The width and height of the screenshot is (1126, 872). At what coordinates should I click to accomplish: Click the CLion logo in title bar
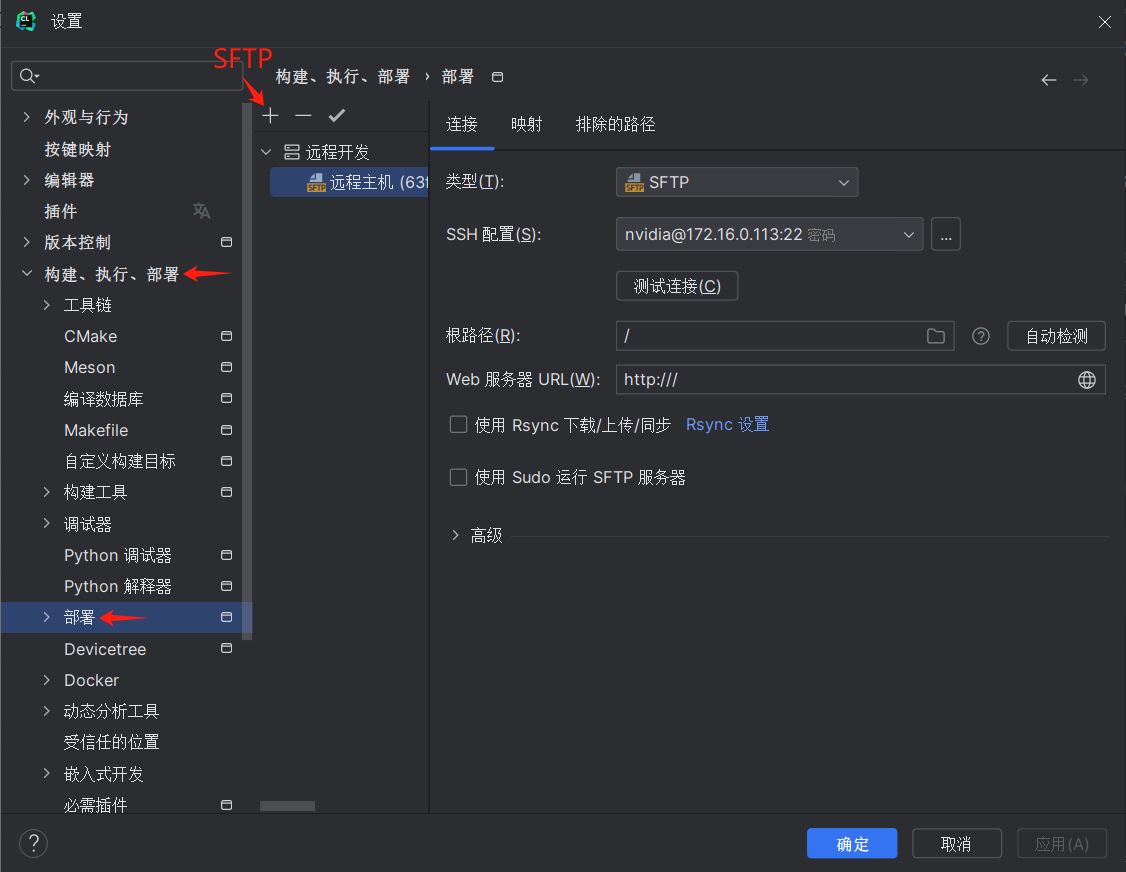coord(26,21)
